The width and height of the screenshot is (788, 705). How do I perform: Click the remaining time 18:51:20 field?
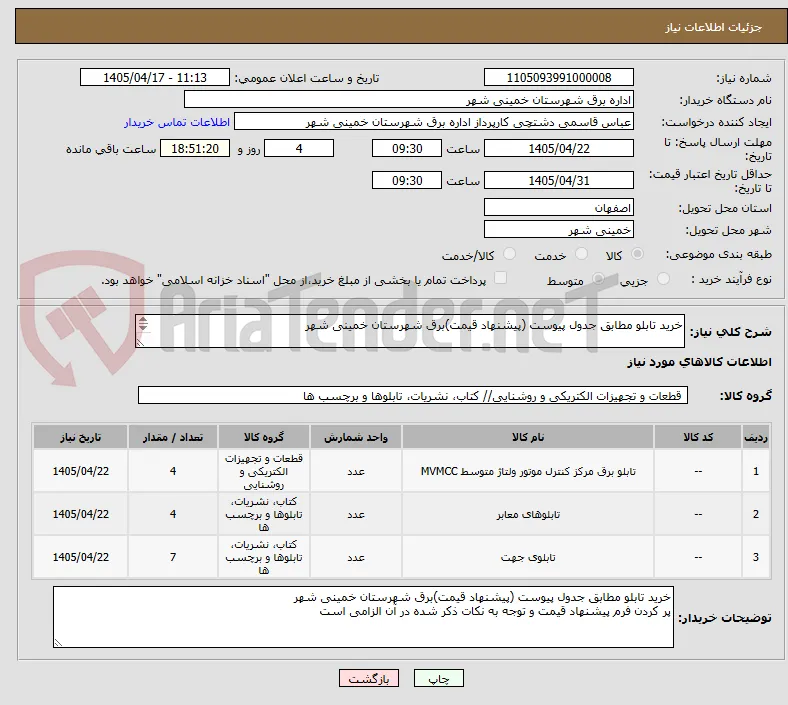pos(195,148)
